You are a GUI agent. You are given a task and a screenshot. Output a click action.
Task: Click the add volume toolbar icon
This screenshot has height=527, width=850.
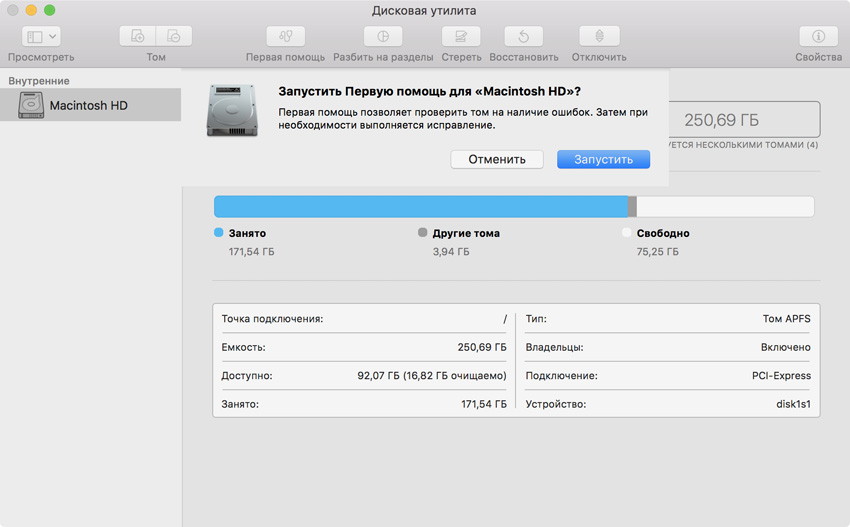[138, 37]
